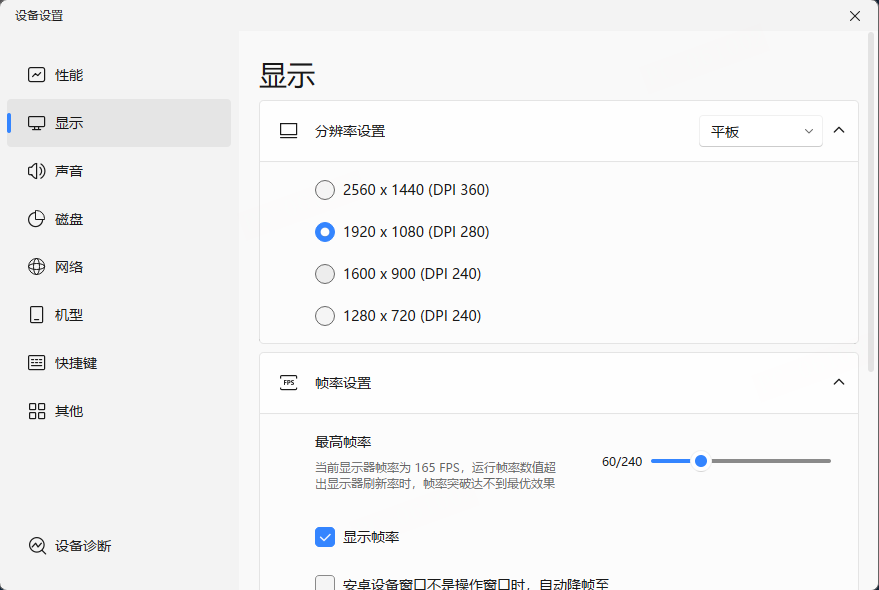Click the disk icon beside 磁盘
Viewport: 879px width, 590px height.
pos(36,218)
